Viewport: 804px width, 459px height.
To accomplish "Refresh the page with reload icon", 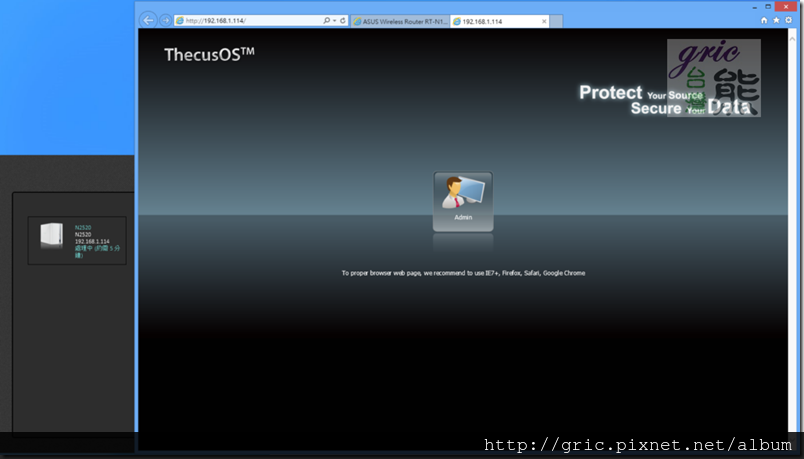I will [343, 21].
